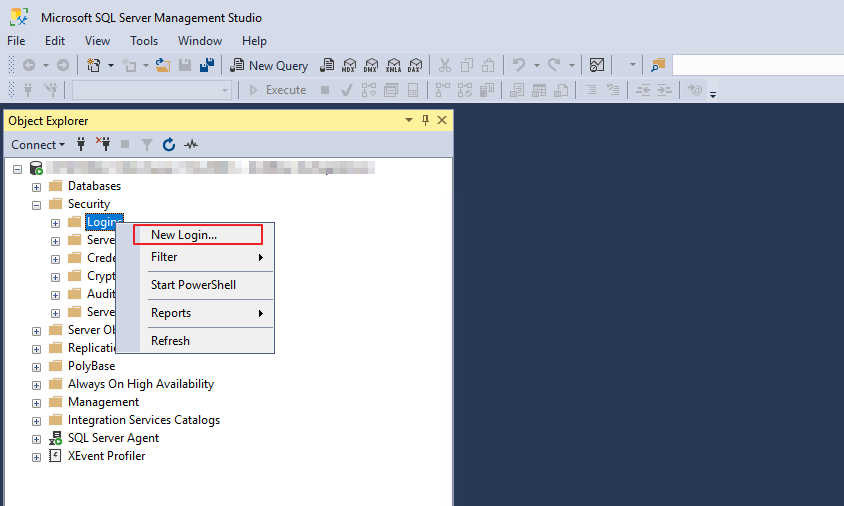Click Object Explorer Activity Monitor pulse icon
Image resolution: width=844 pixels, height=506 pixels.
191,144
